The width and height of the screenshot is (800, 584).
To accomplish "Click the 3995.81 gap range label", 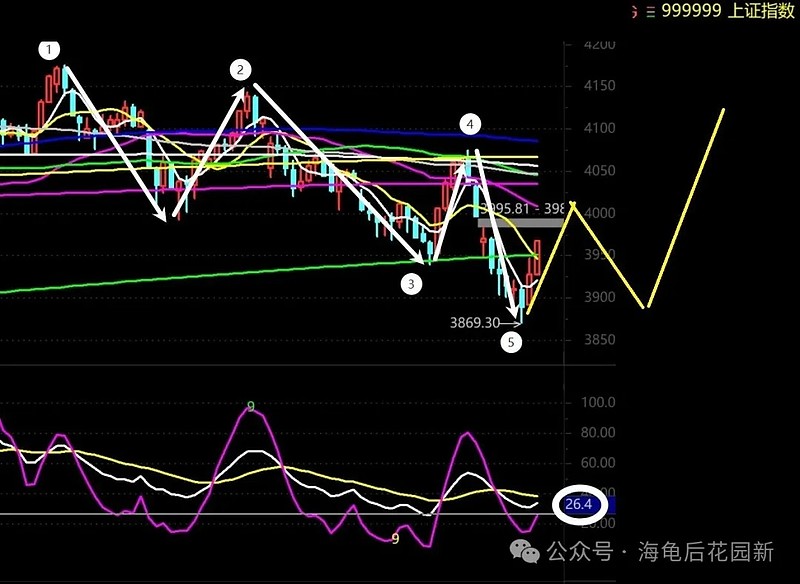I will 522,208.
